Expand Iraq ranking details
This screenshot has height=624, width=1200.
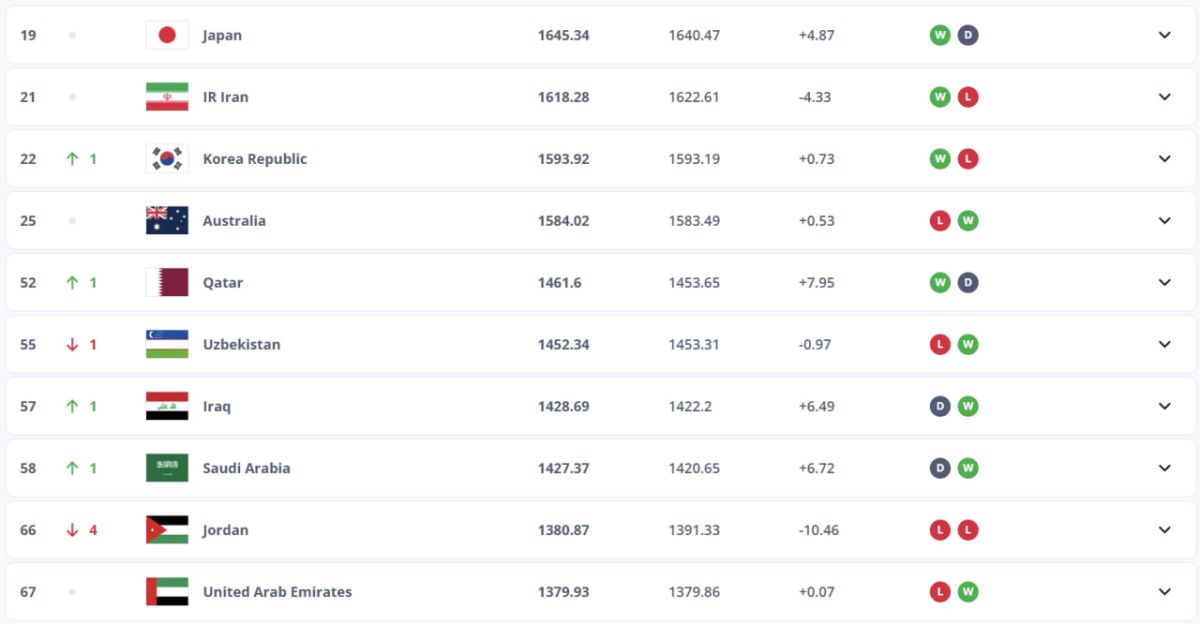pos(1164,406)
